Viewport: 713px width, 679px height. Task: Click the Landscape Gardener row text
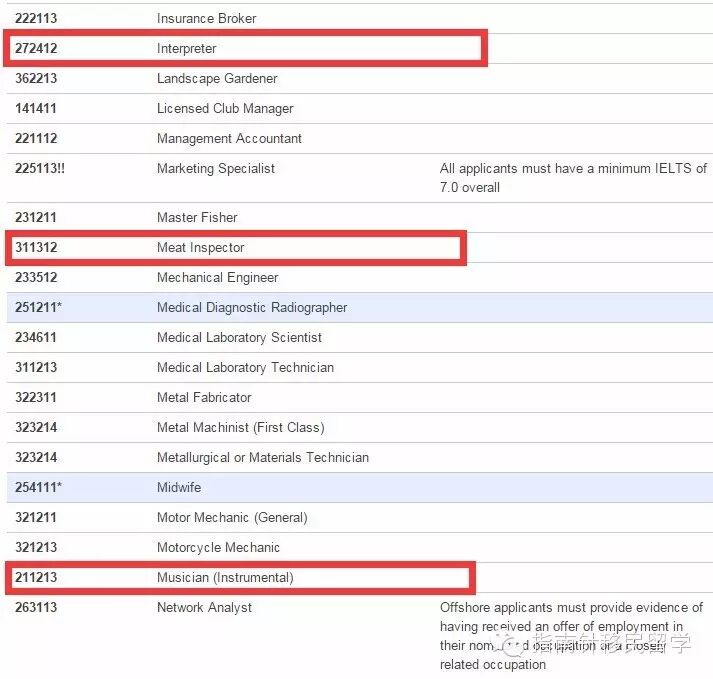(217, 78)
